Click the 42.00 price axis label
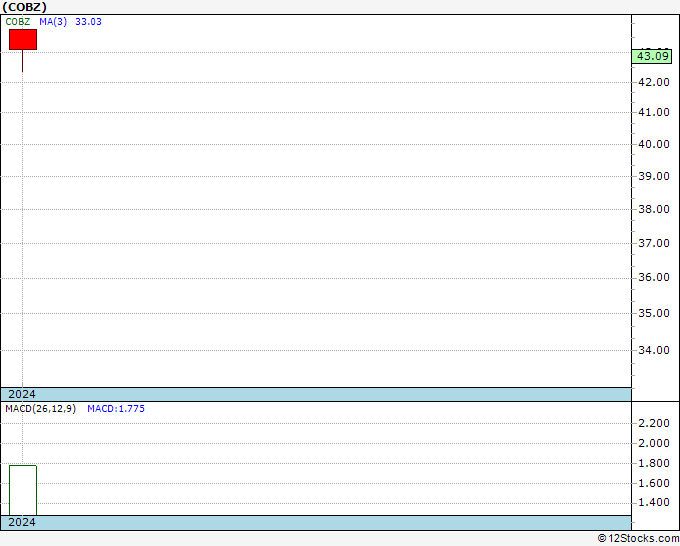The image size is (680, 546). [654, 82]
